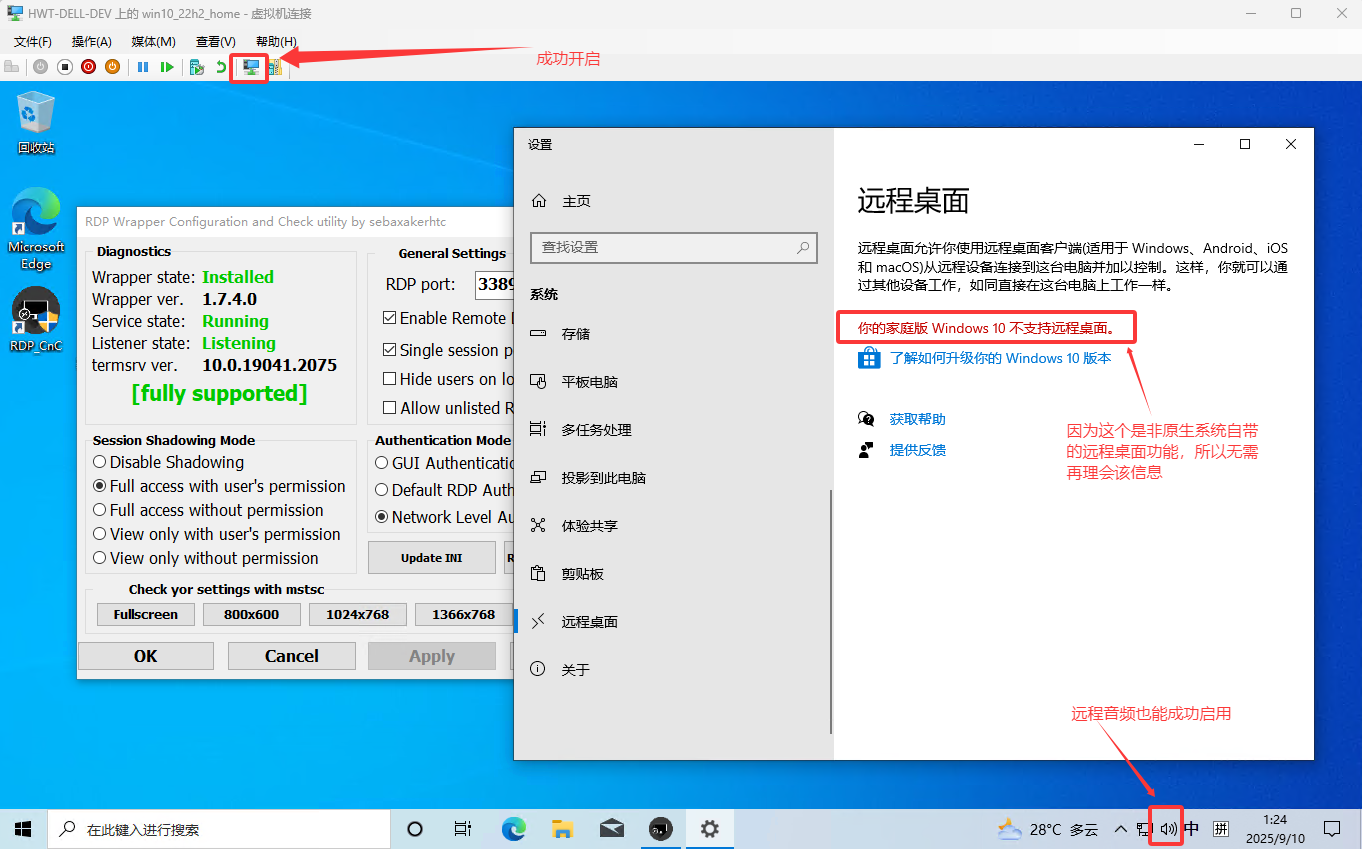Open the 媒体(M) menu
The image size is (1362, 849).
(x=153, y=41)
